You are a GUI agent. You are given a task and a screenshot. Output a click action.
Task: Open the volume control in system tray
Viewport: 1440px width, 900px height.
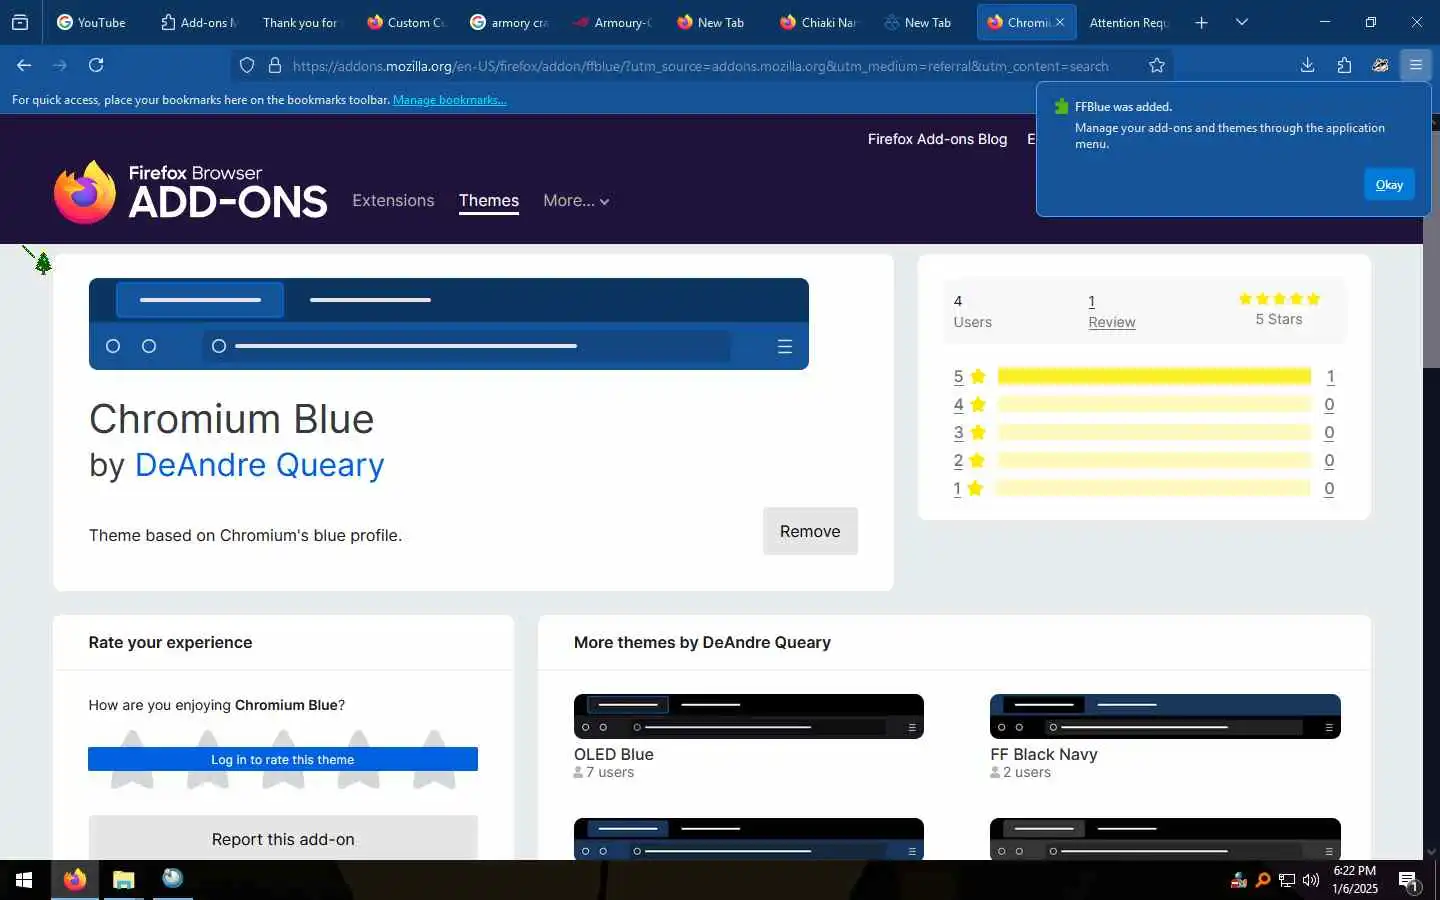(1311, 880)
